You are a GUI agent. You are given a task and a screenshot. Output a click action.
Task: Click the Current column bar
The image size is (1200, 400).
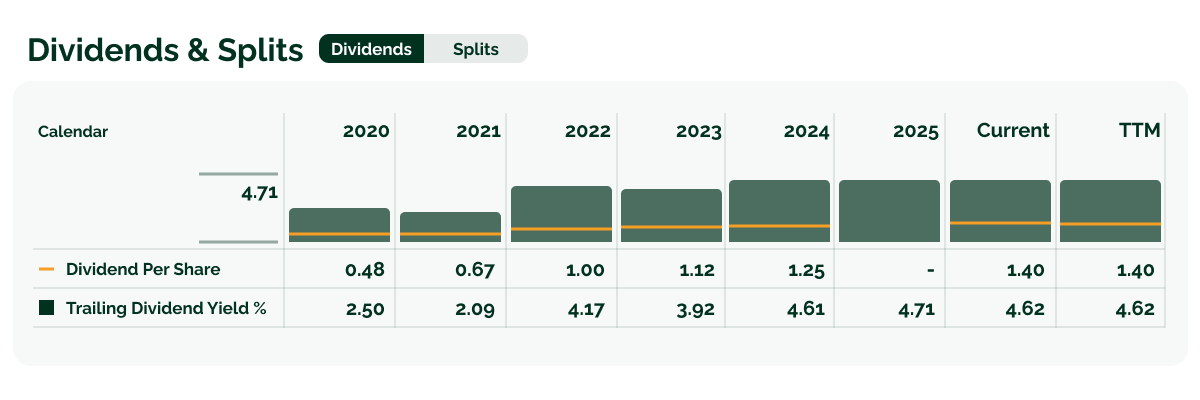pos(1000,210)
